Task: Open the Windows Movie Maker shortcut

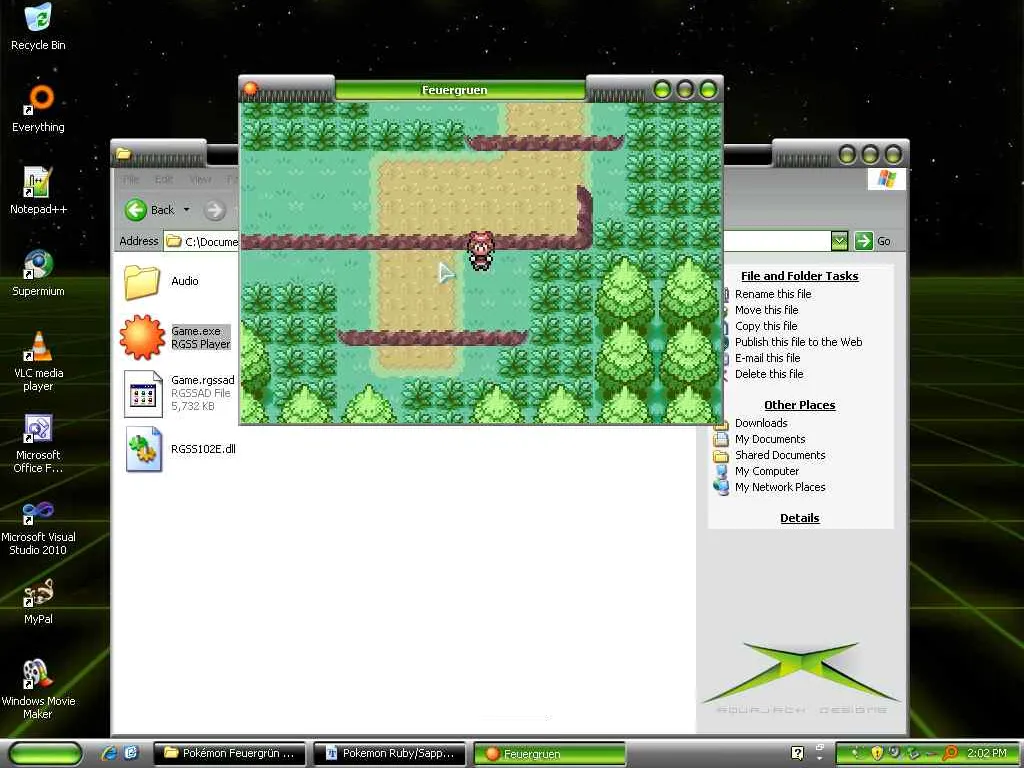Action: pos(38,689)
